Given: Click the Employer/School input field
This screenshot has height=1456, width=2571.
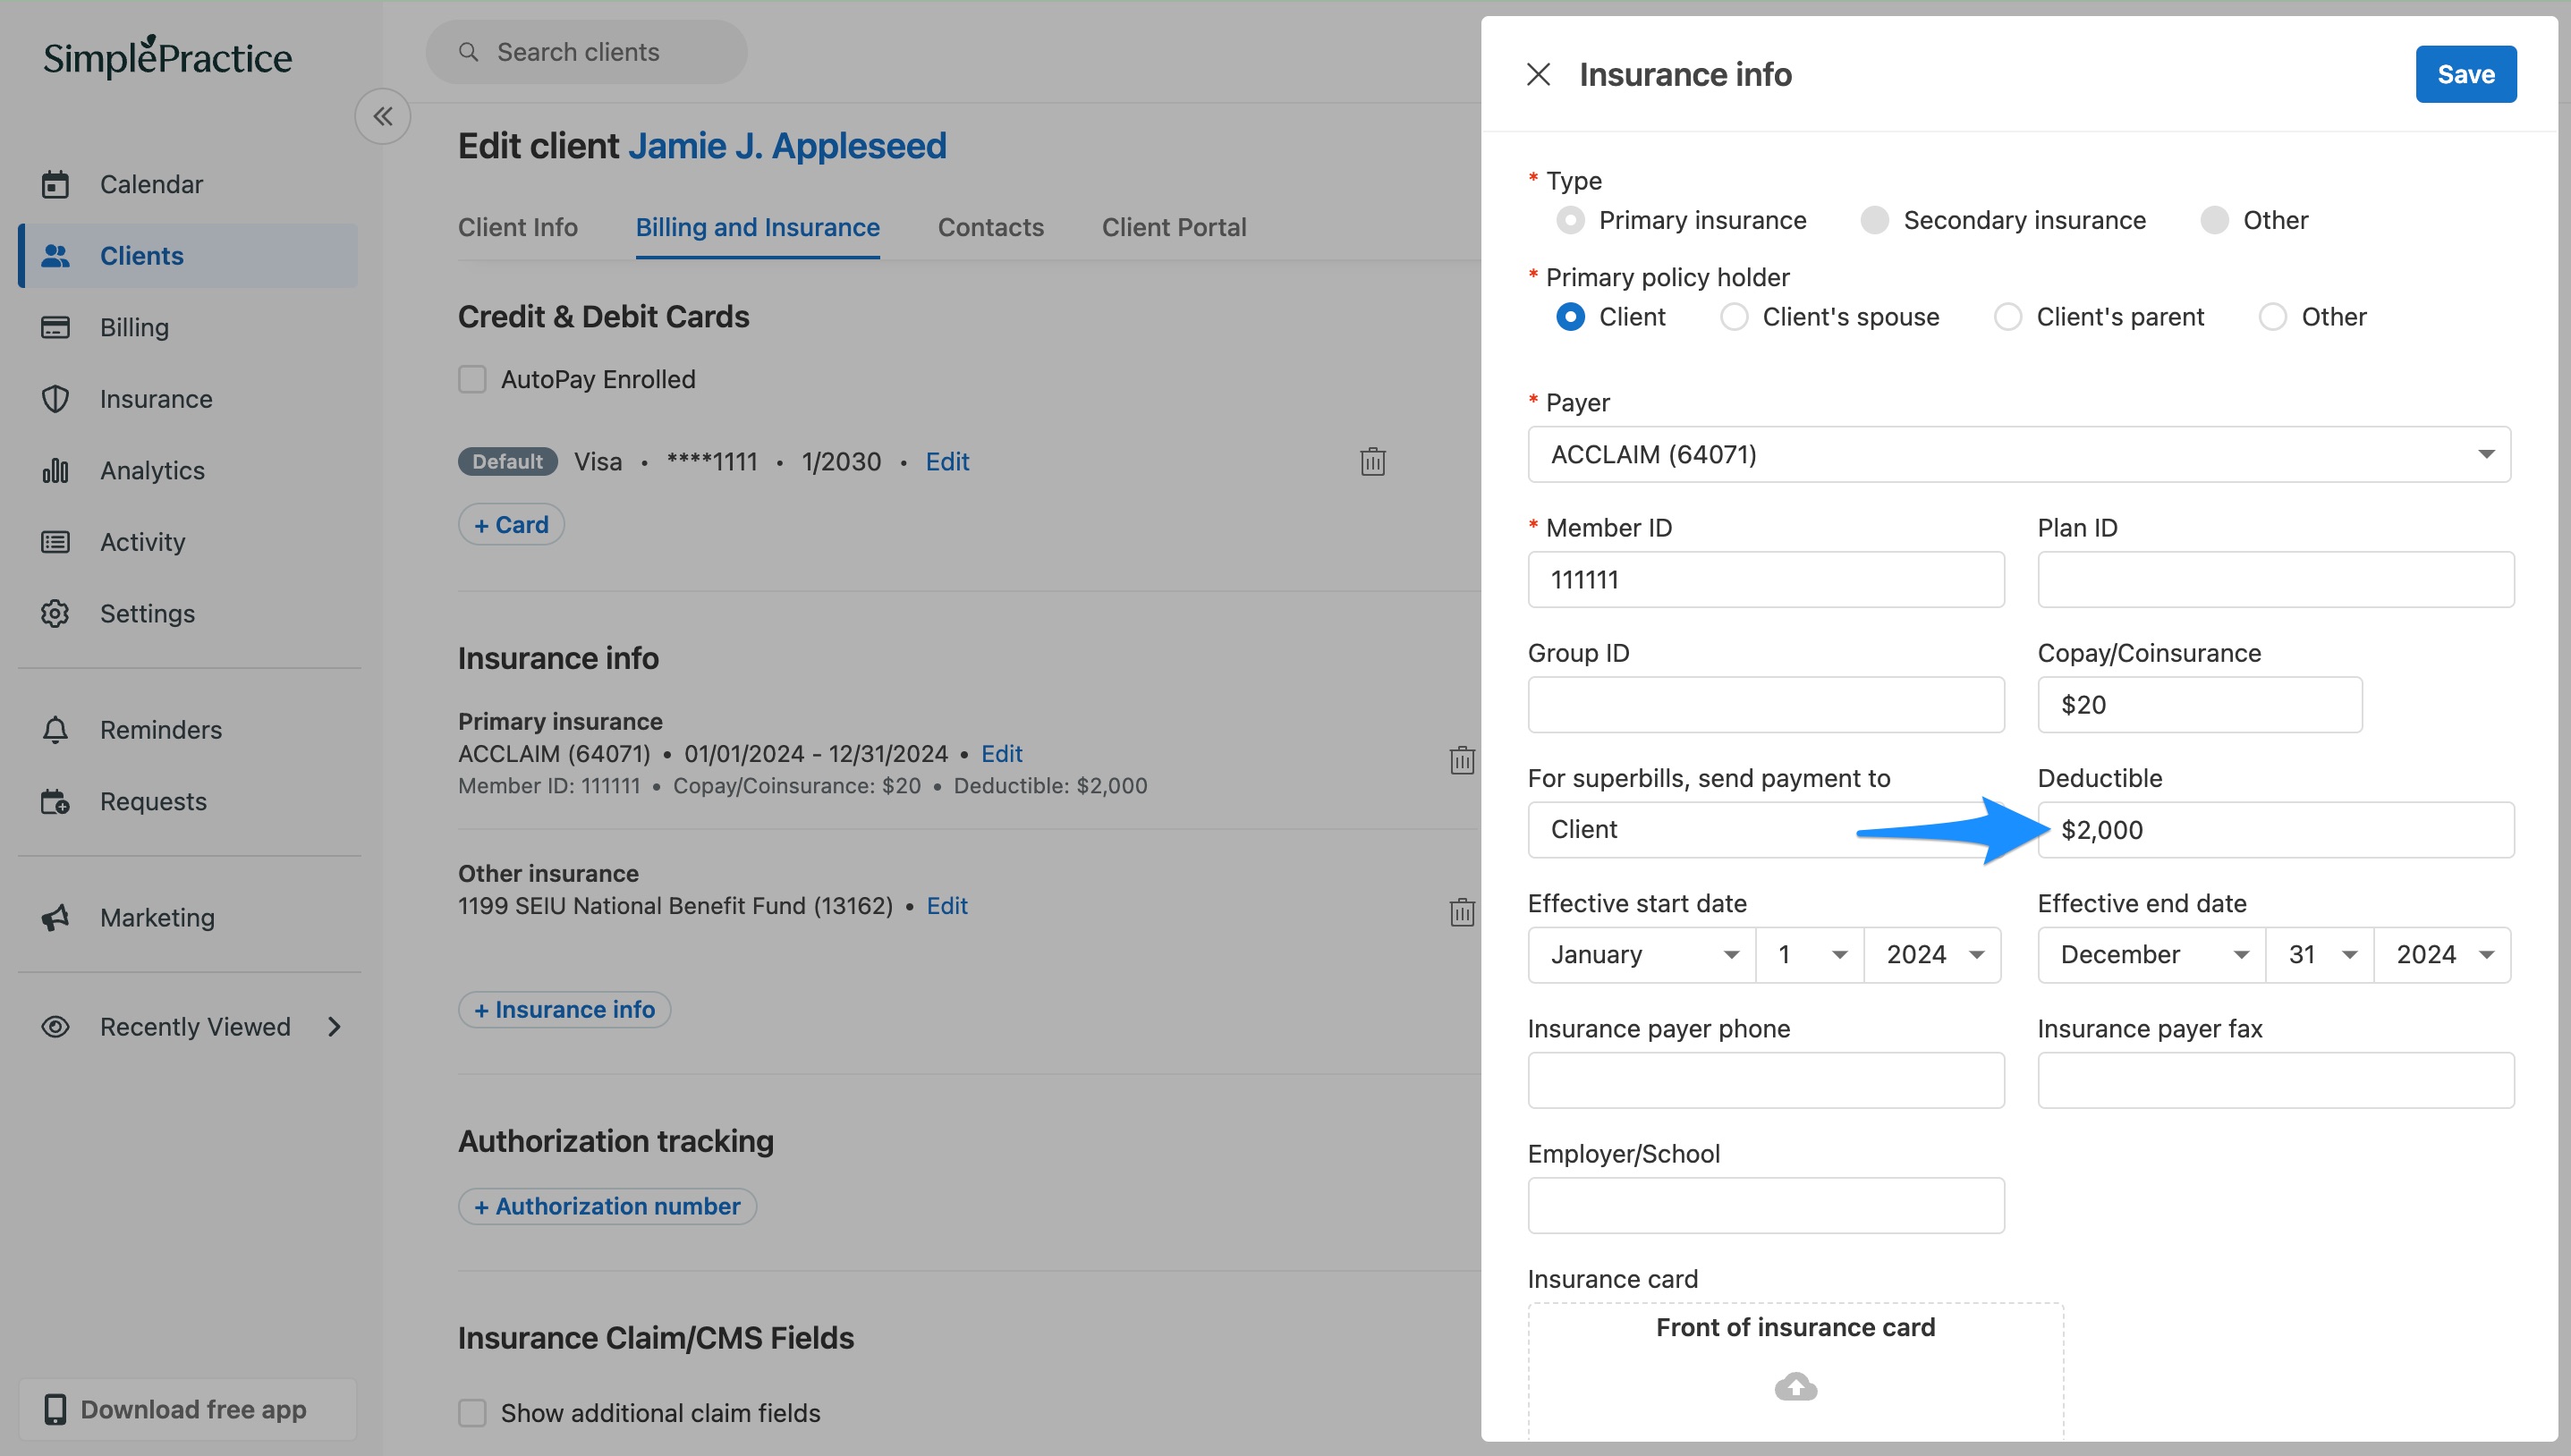Looking at the screenshot, I should pyautogui.click(x=1766, y=1205).
